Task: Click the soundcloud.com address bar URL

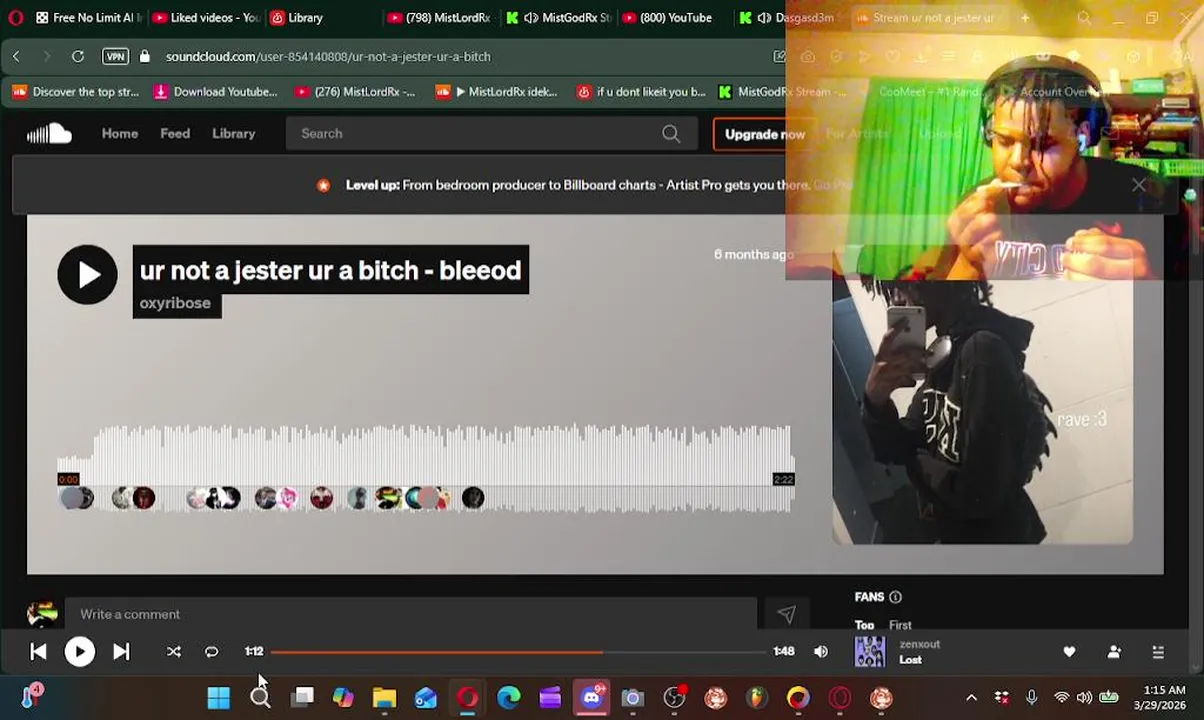Action: (x=328, y=57)
